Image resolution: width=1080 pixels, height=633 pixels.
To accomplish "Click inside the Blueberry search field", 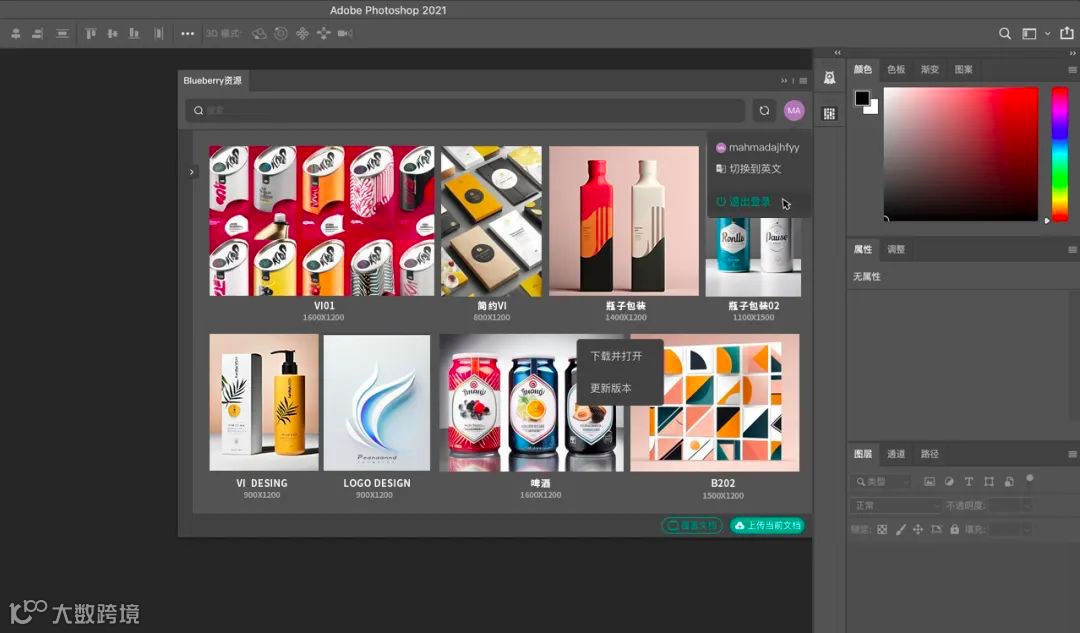I will click(466, 110).
